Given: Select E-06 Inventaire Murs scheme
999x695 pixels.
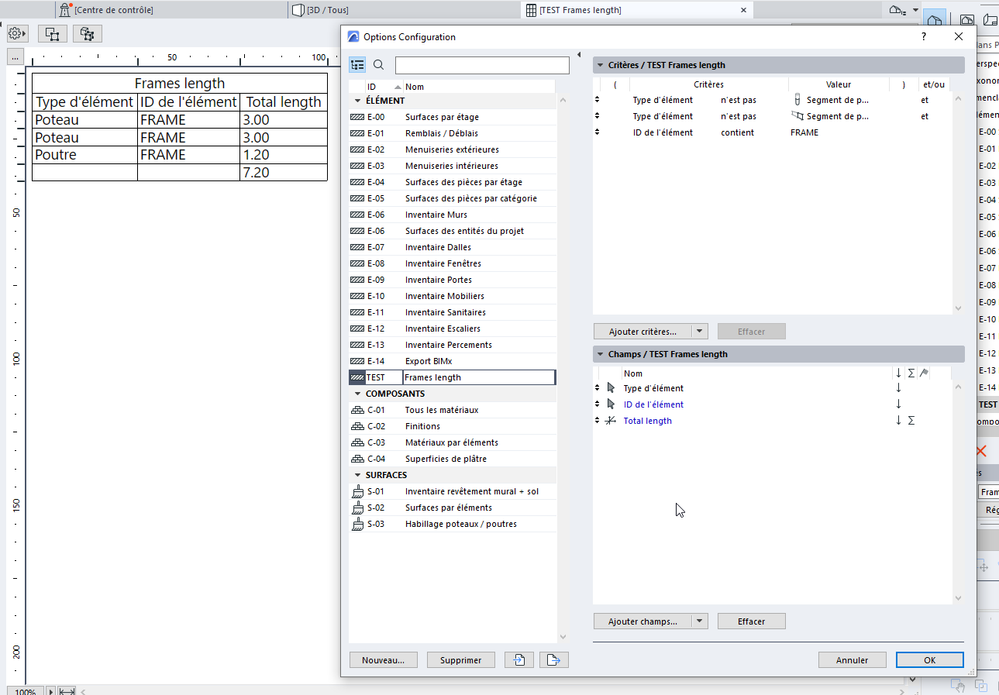Looking at the screenshot, I should point(452,215).
